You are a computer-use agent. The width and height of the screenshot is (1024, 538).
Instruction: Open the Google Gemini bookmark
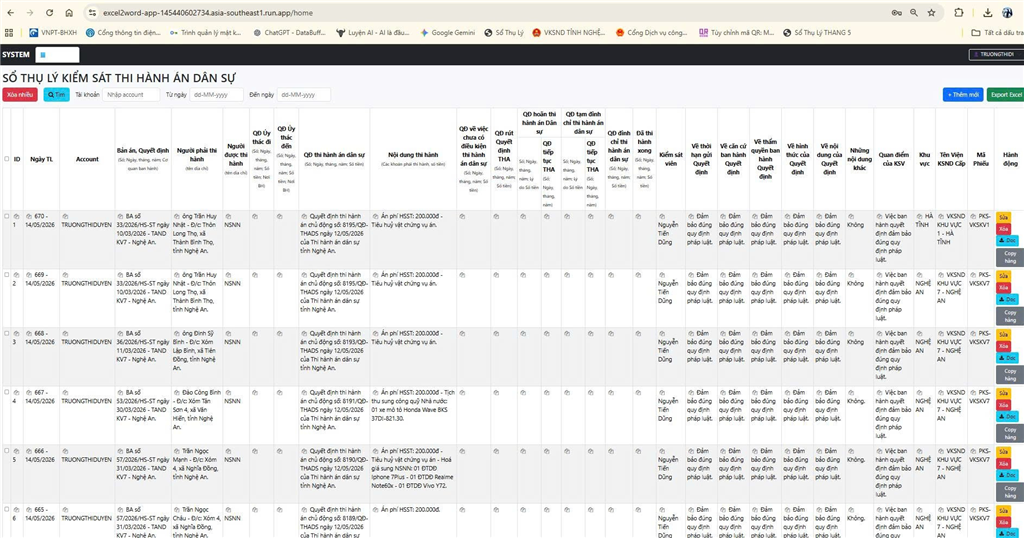click(x=447, y=32)
